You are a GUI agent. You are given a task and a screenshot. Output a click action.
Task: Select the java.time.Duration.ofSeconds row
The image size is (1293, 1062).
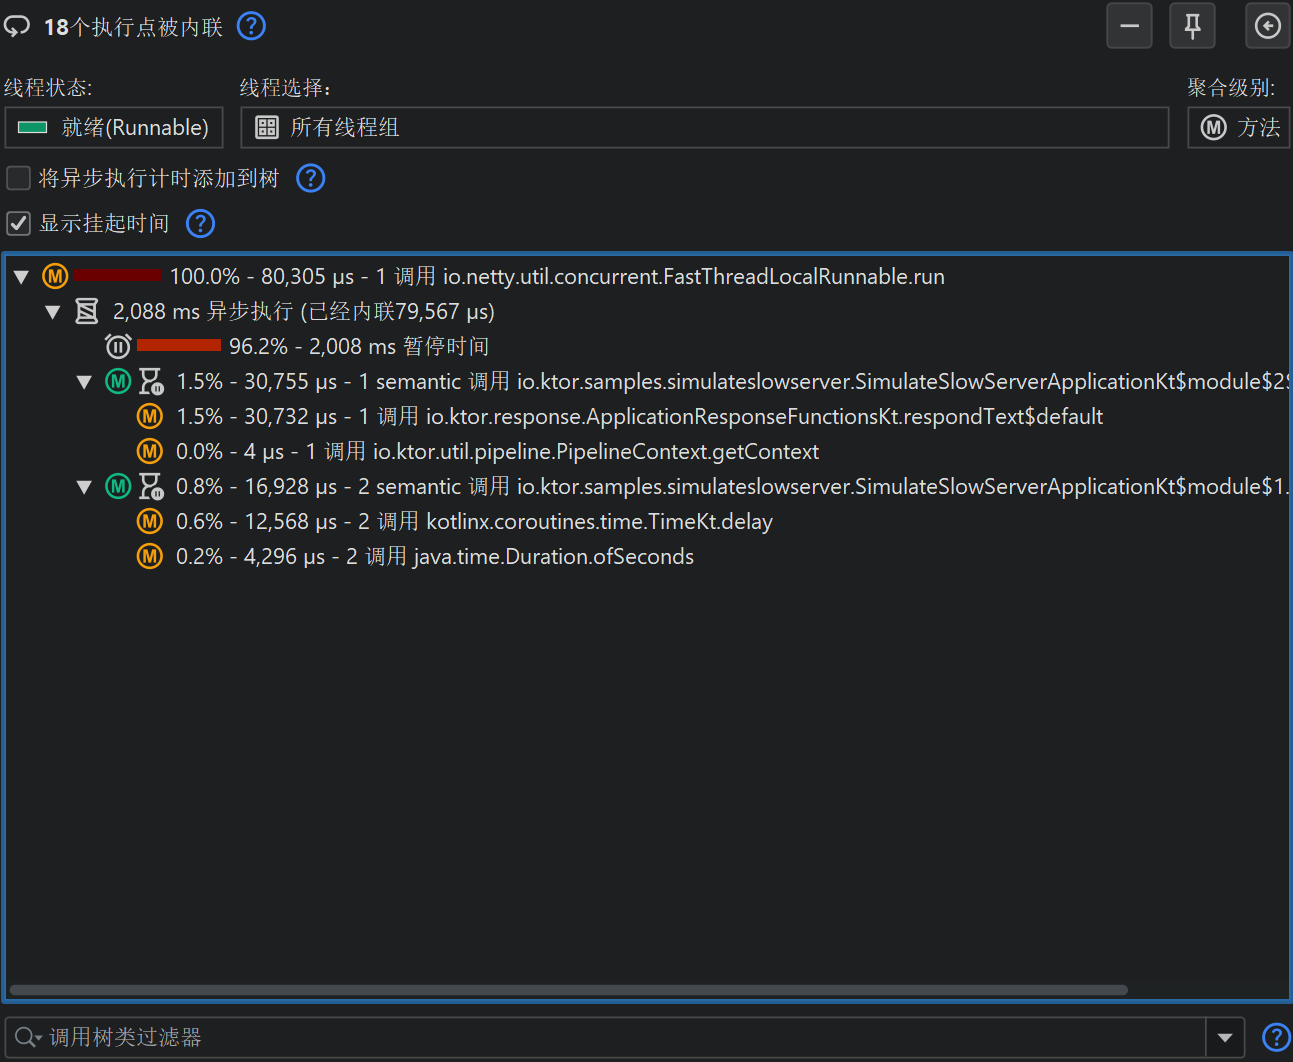(x=553, y=557)
